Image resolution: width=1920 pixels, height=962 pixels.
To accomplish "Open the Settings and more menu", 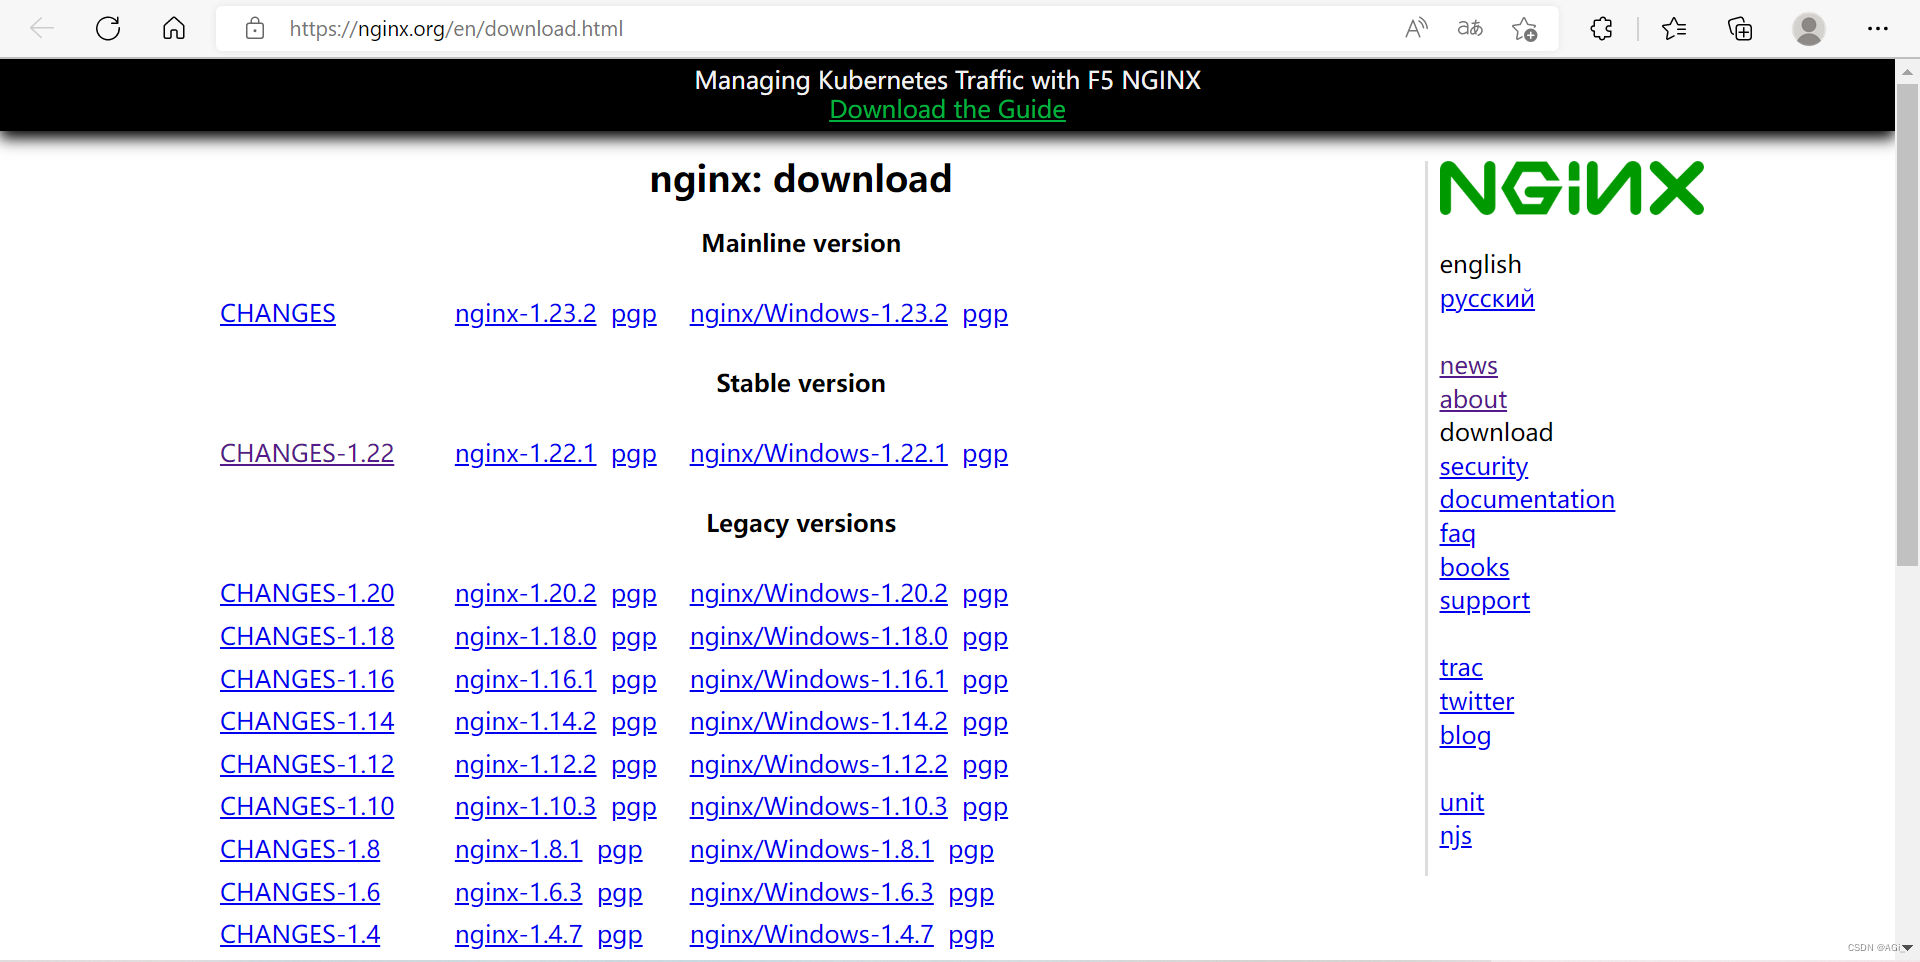I will (x=1878, y=28).
